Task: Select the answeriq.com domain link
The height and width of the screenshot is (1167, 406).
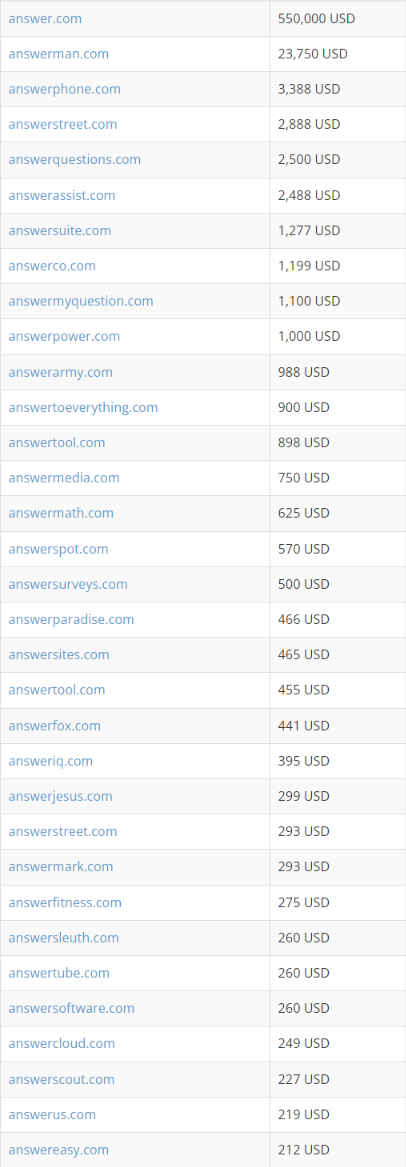Action: tap(51, 761)
